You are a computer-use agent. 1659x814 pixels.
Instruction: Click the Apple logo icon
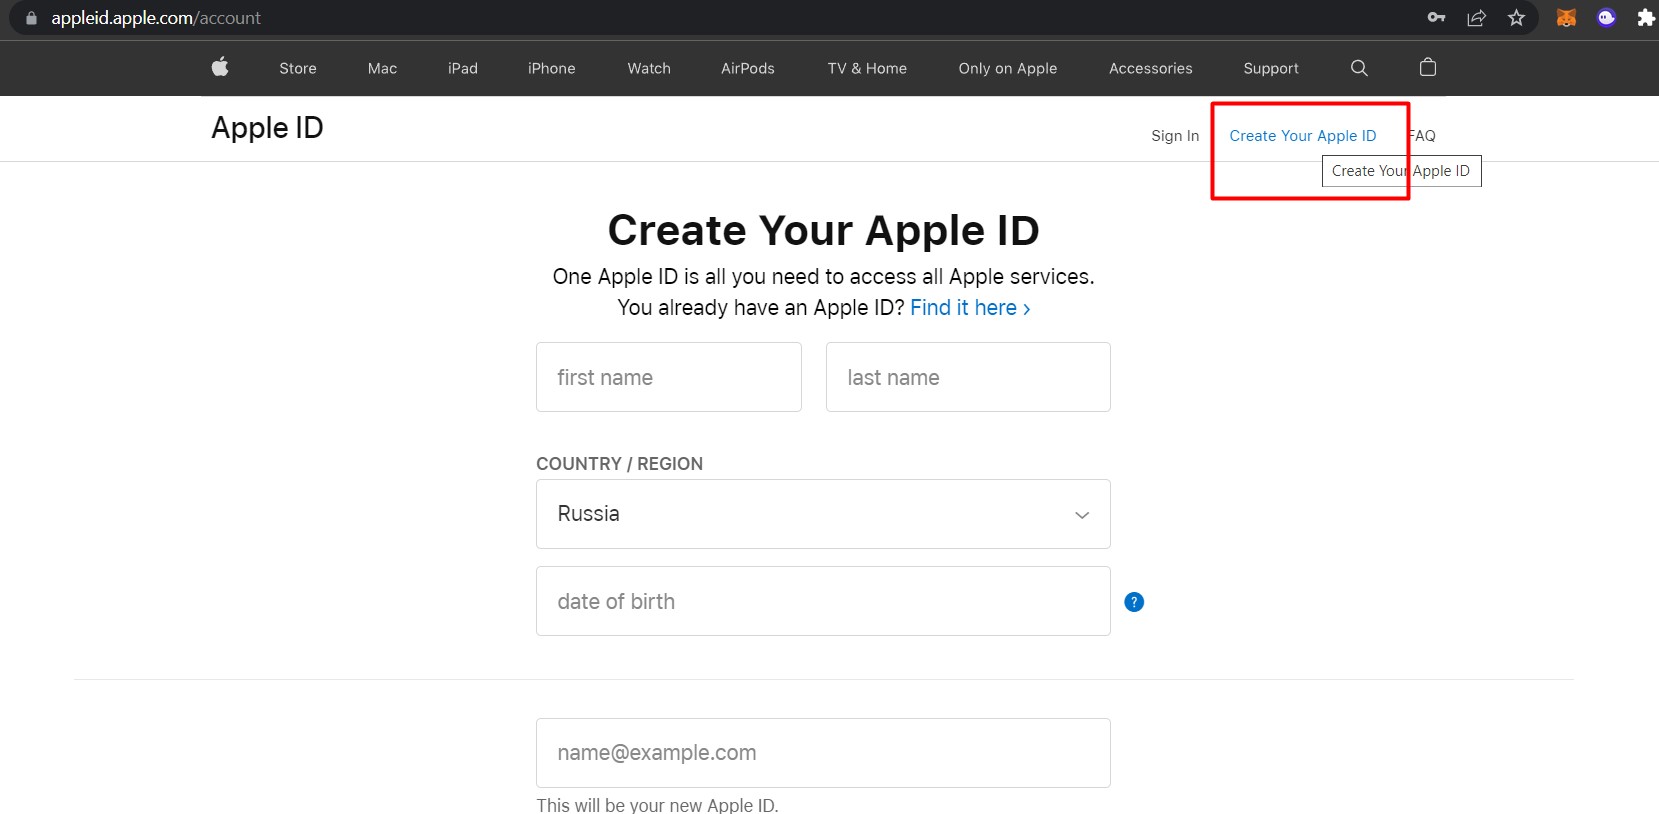coord(220,67)
